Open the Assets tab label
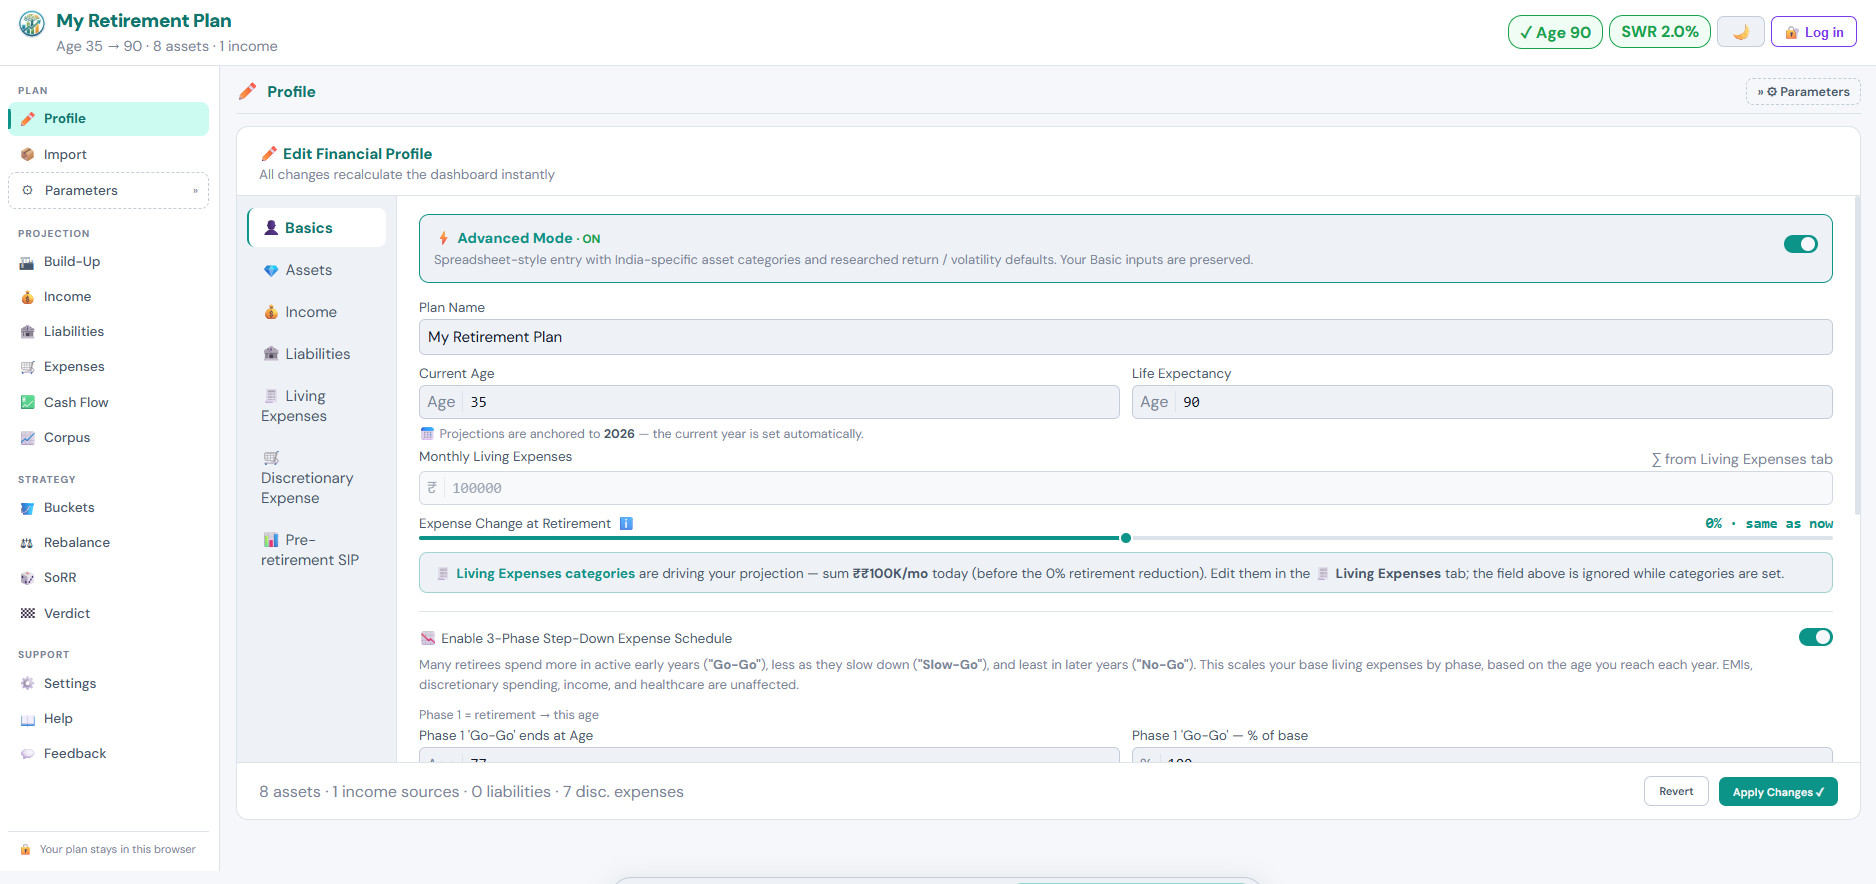The image size is (1876, 884). (308, 270)
